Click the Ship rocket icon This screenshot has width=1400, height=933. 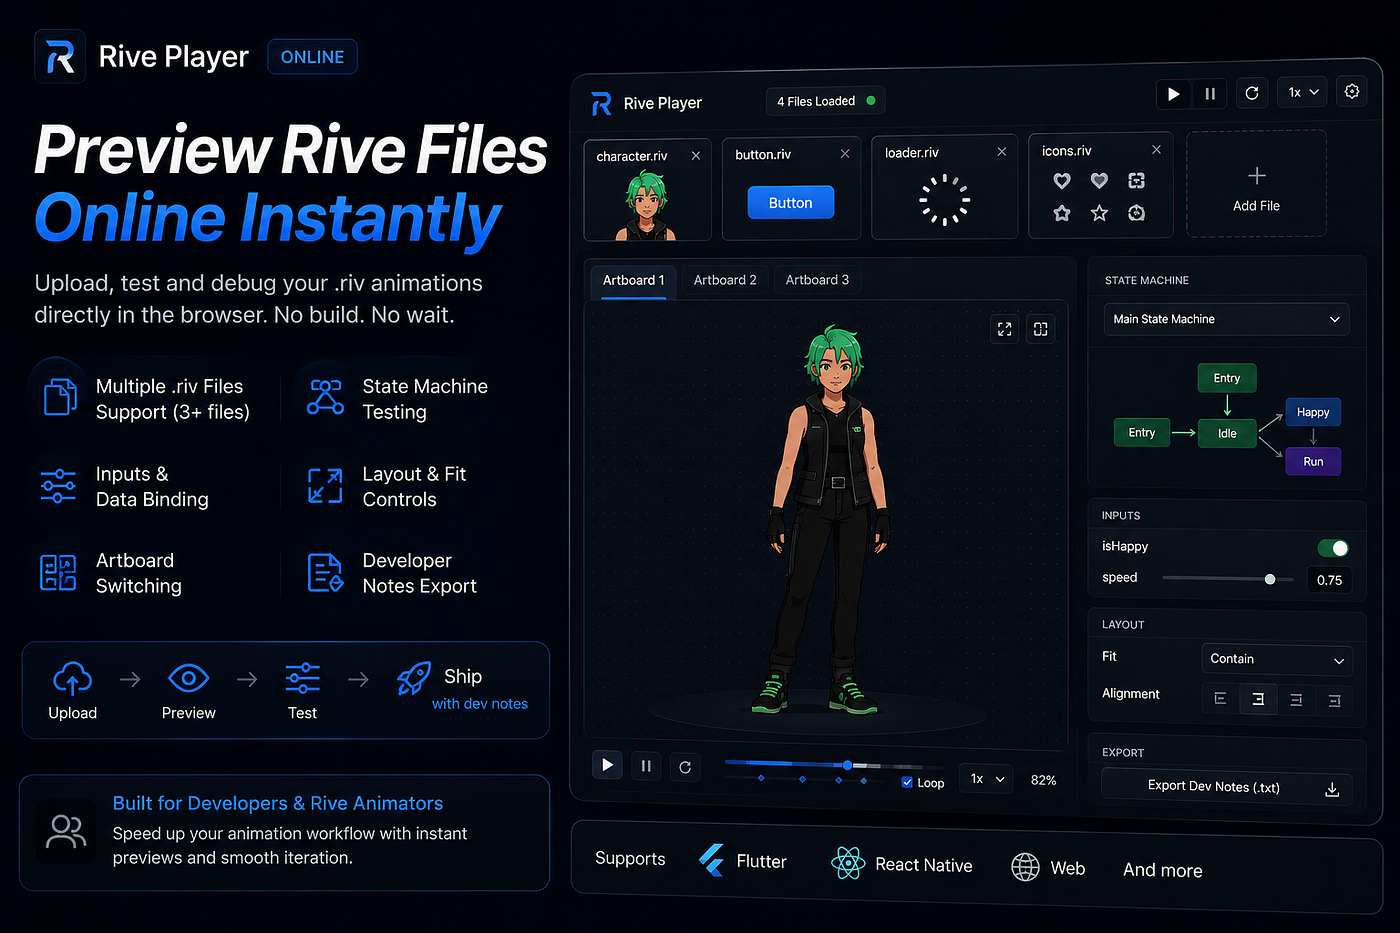click(x=414, y=678)
